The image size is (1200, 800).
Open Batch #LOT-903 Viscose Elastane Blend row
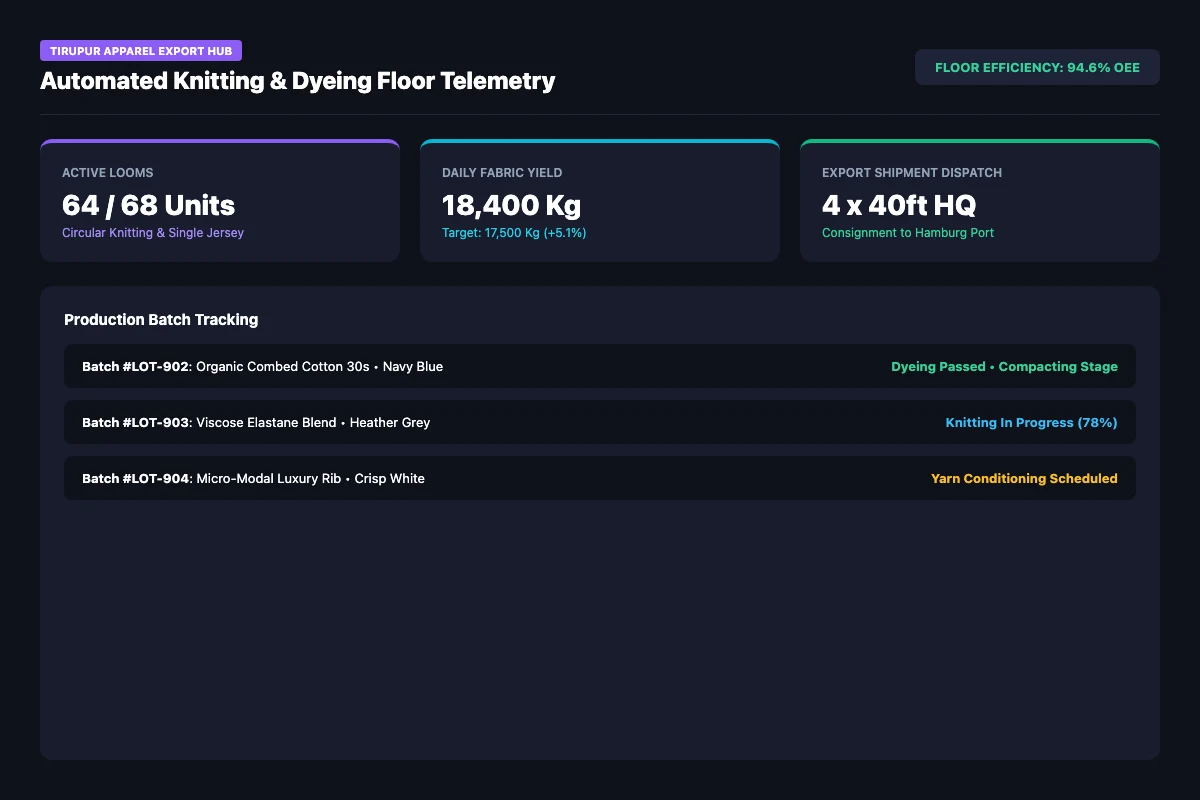coord(600,422)
